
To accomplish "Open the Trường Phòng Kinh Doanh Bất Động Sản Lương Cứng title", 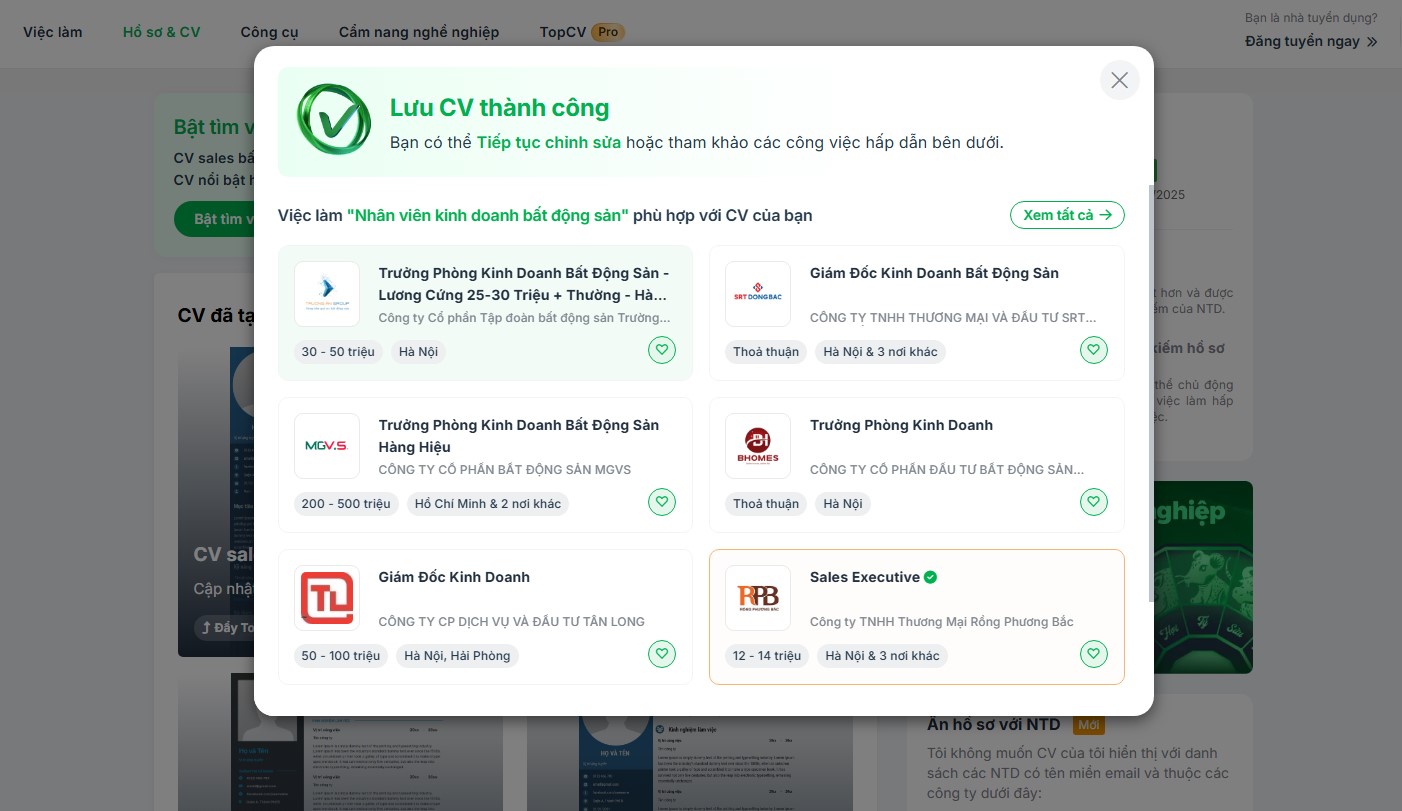I will click(x=525, y=284).
